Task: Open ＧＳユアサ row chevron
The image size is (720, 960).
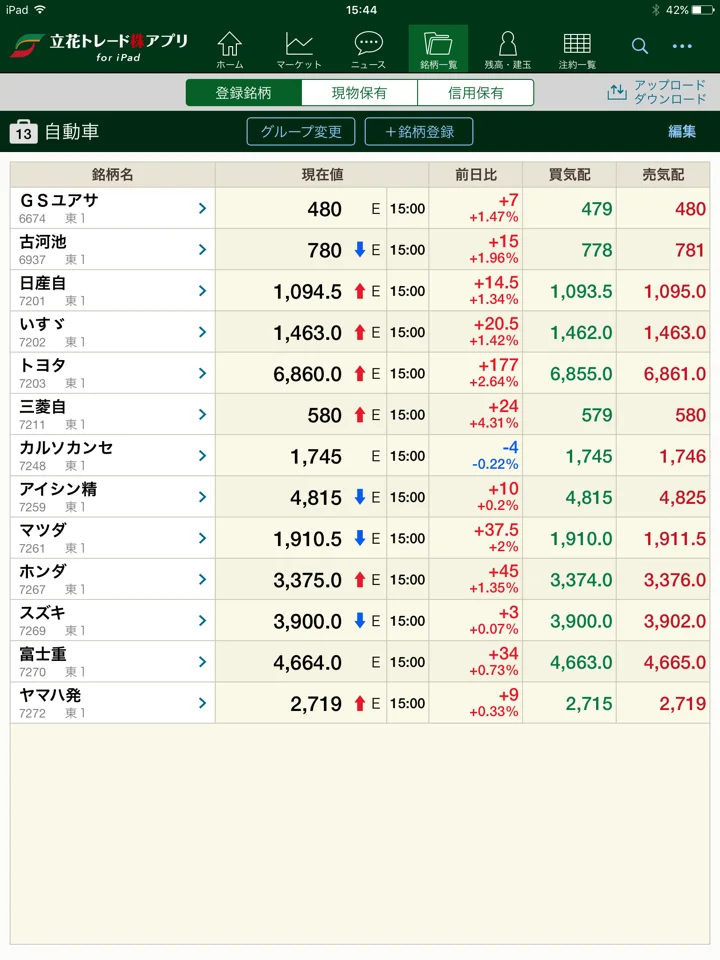Action: (203, 209)
